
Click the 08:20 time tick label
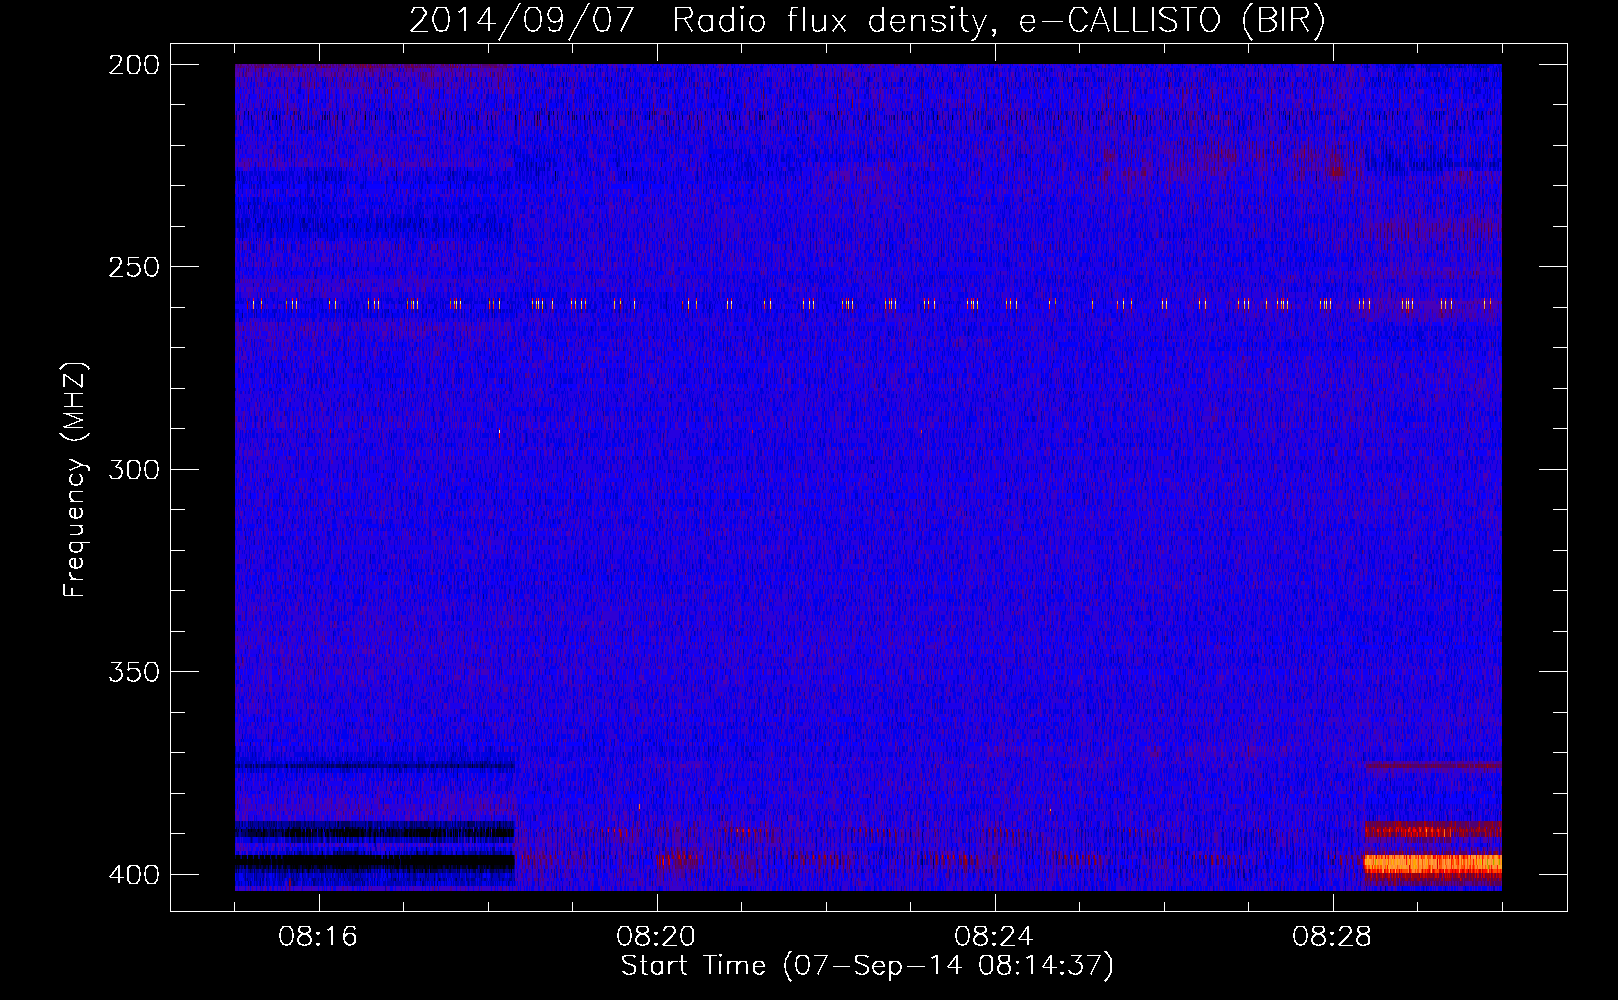tap(656, 937)
